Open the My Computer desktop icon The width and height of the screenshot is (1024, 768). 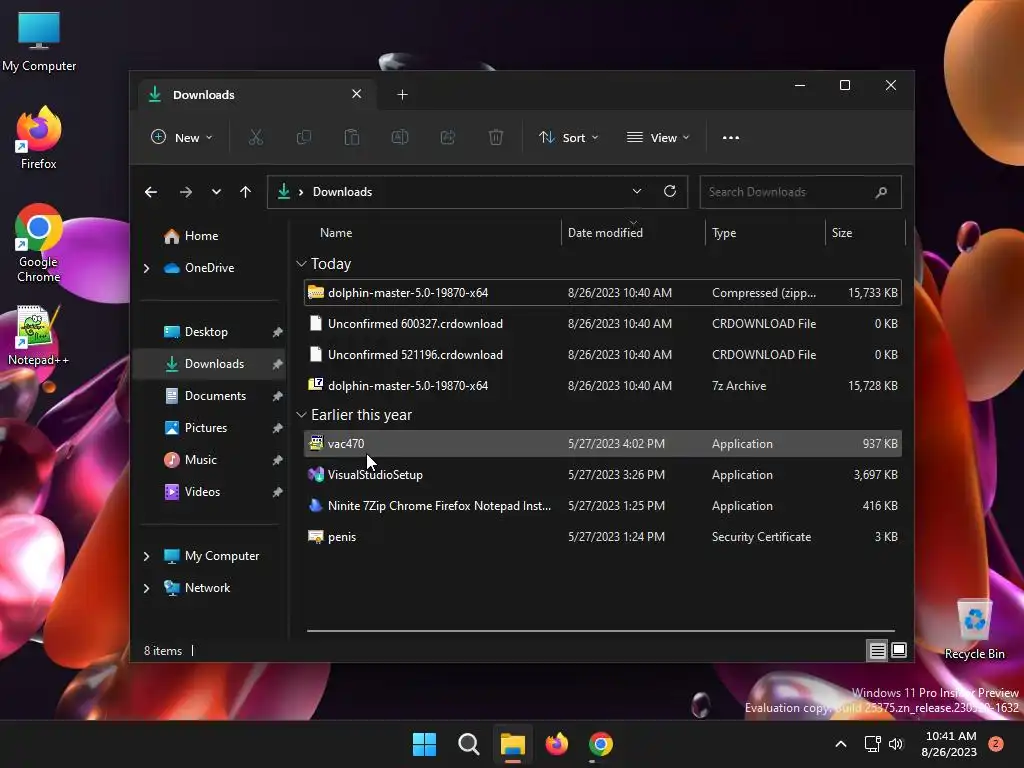[39, 42]
